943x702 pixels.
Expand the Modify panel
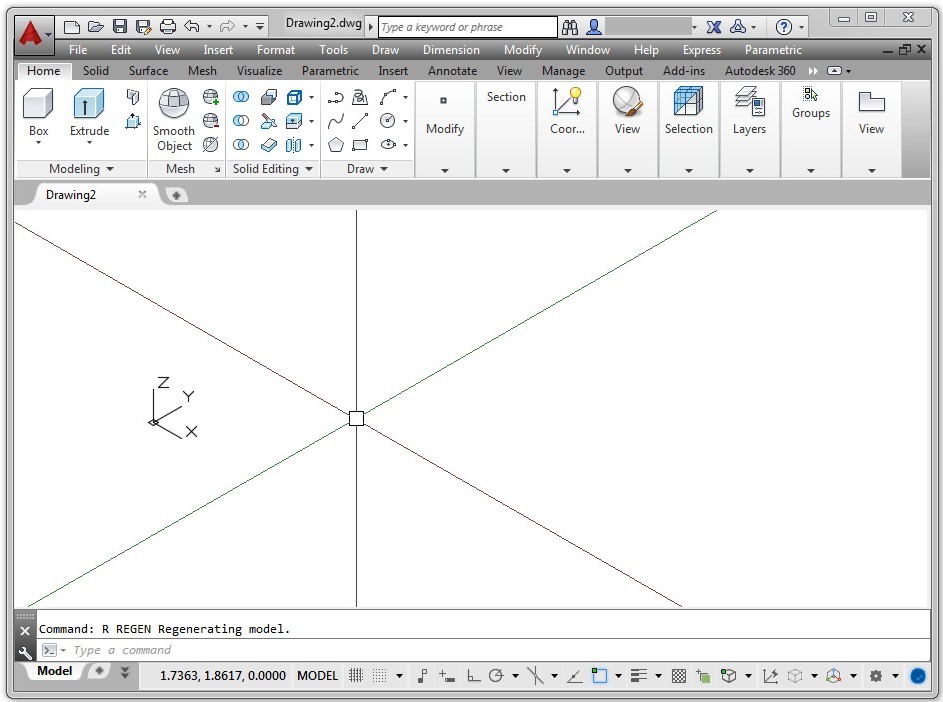[x=445, y=171]
